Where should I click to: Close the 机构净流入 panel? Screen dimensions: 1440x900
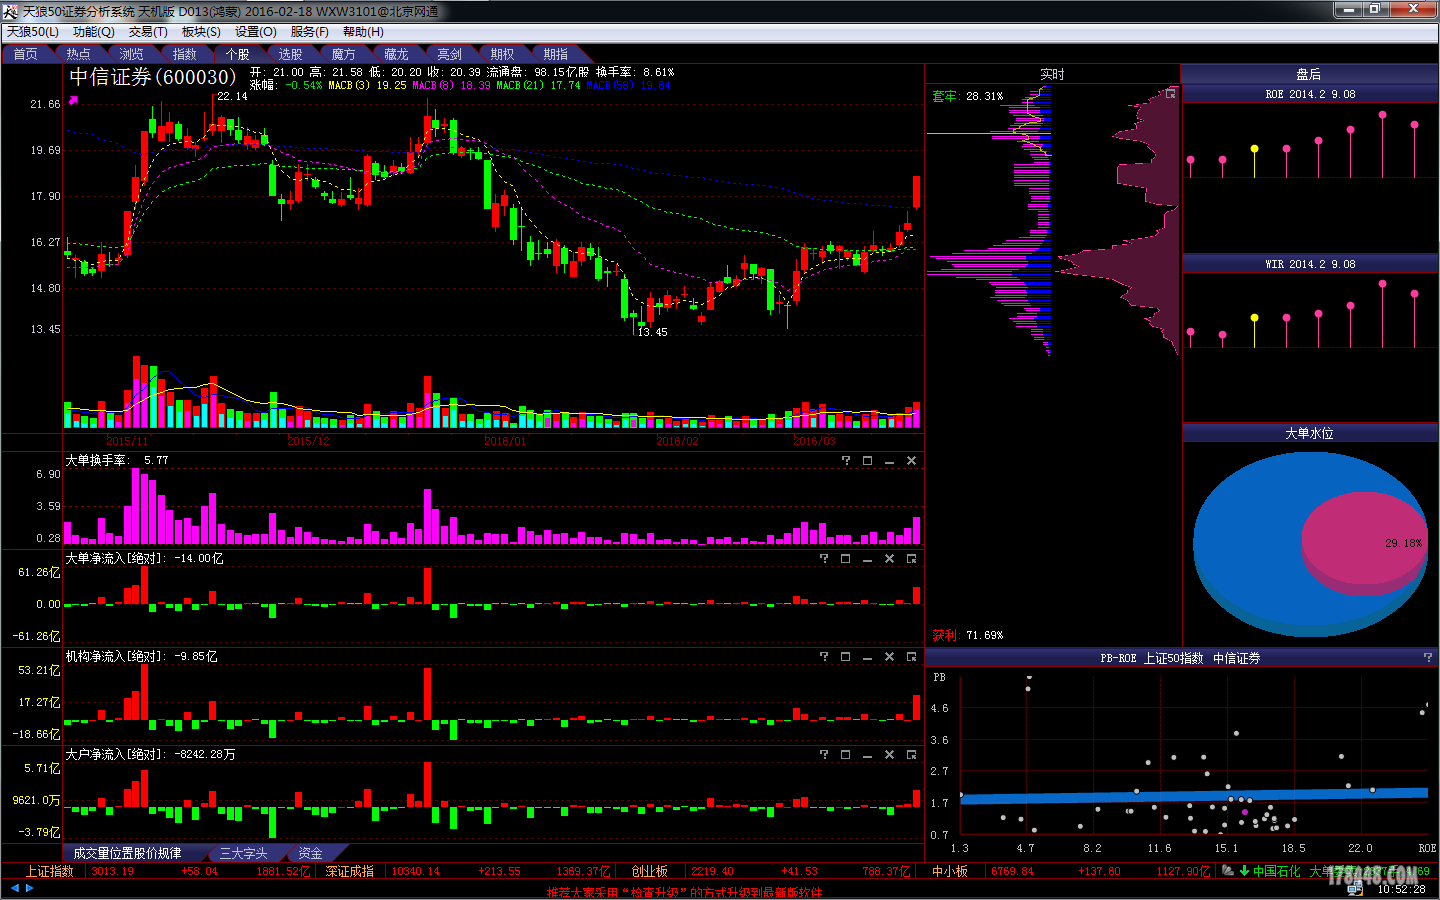pos(889,657)
